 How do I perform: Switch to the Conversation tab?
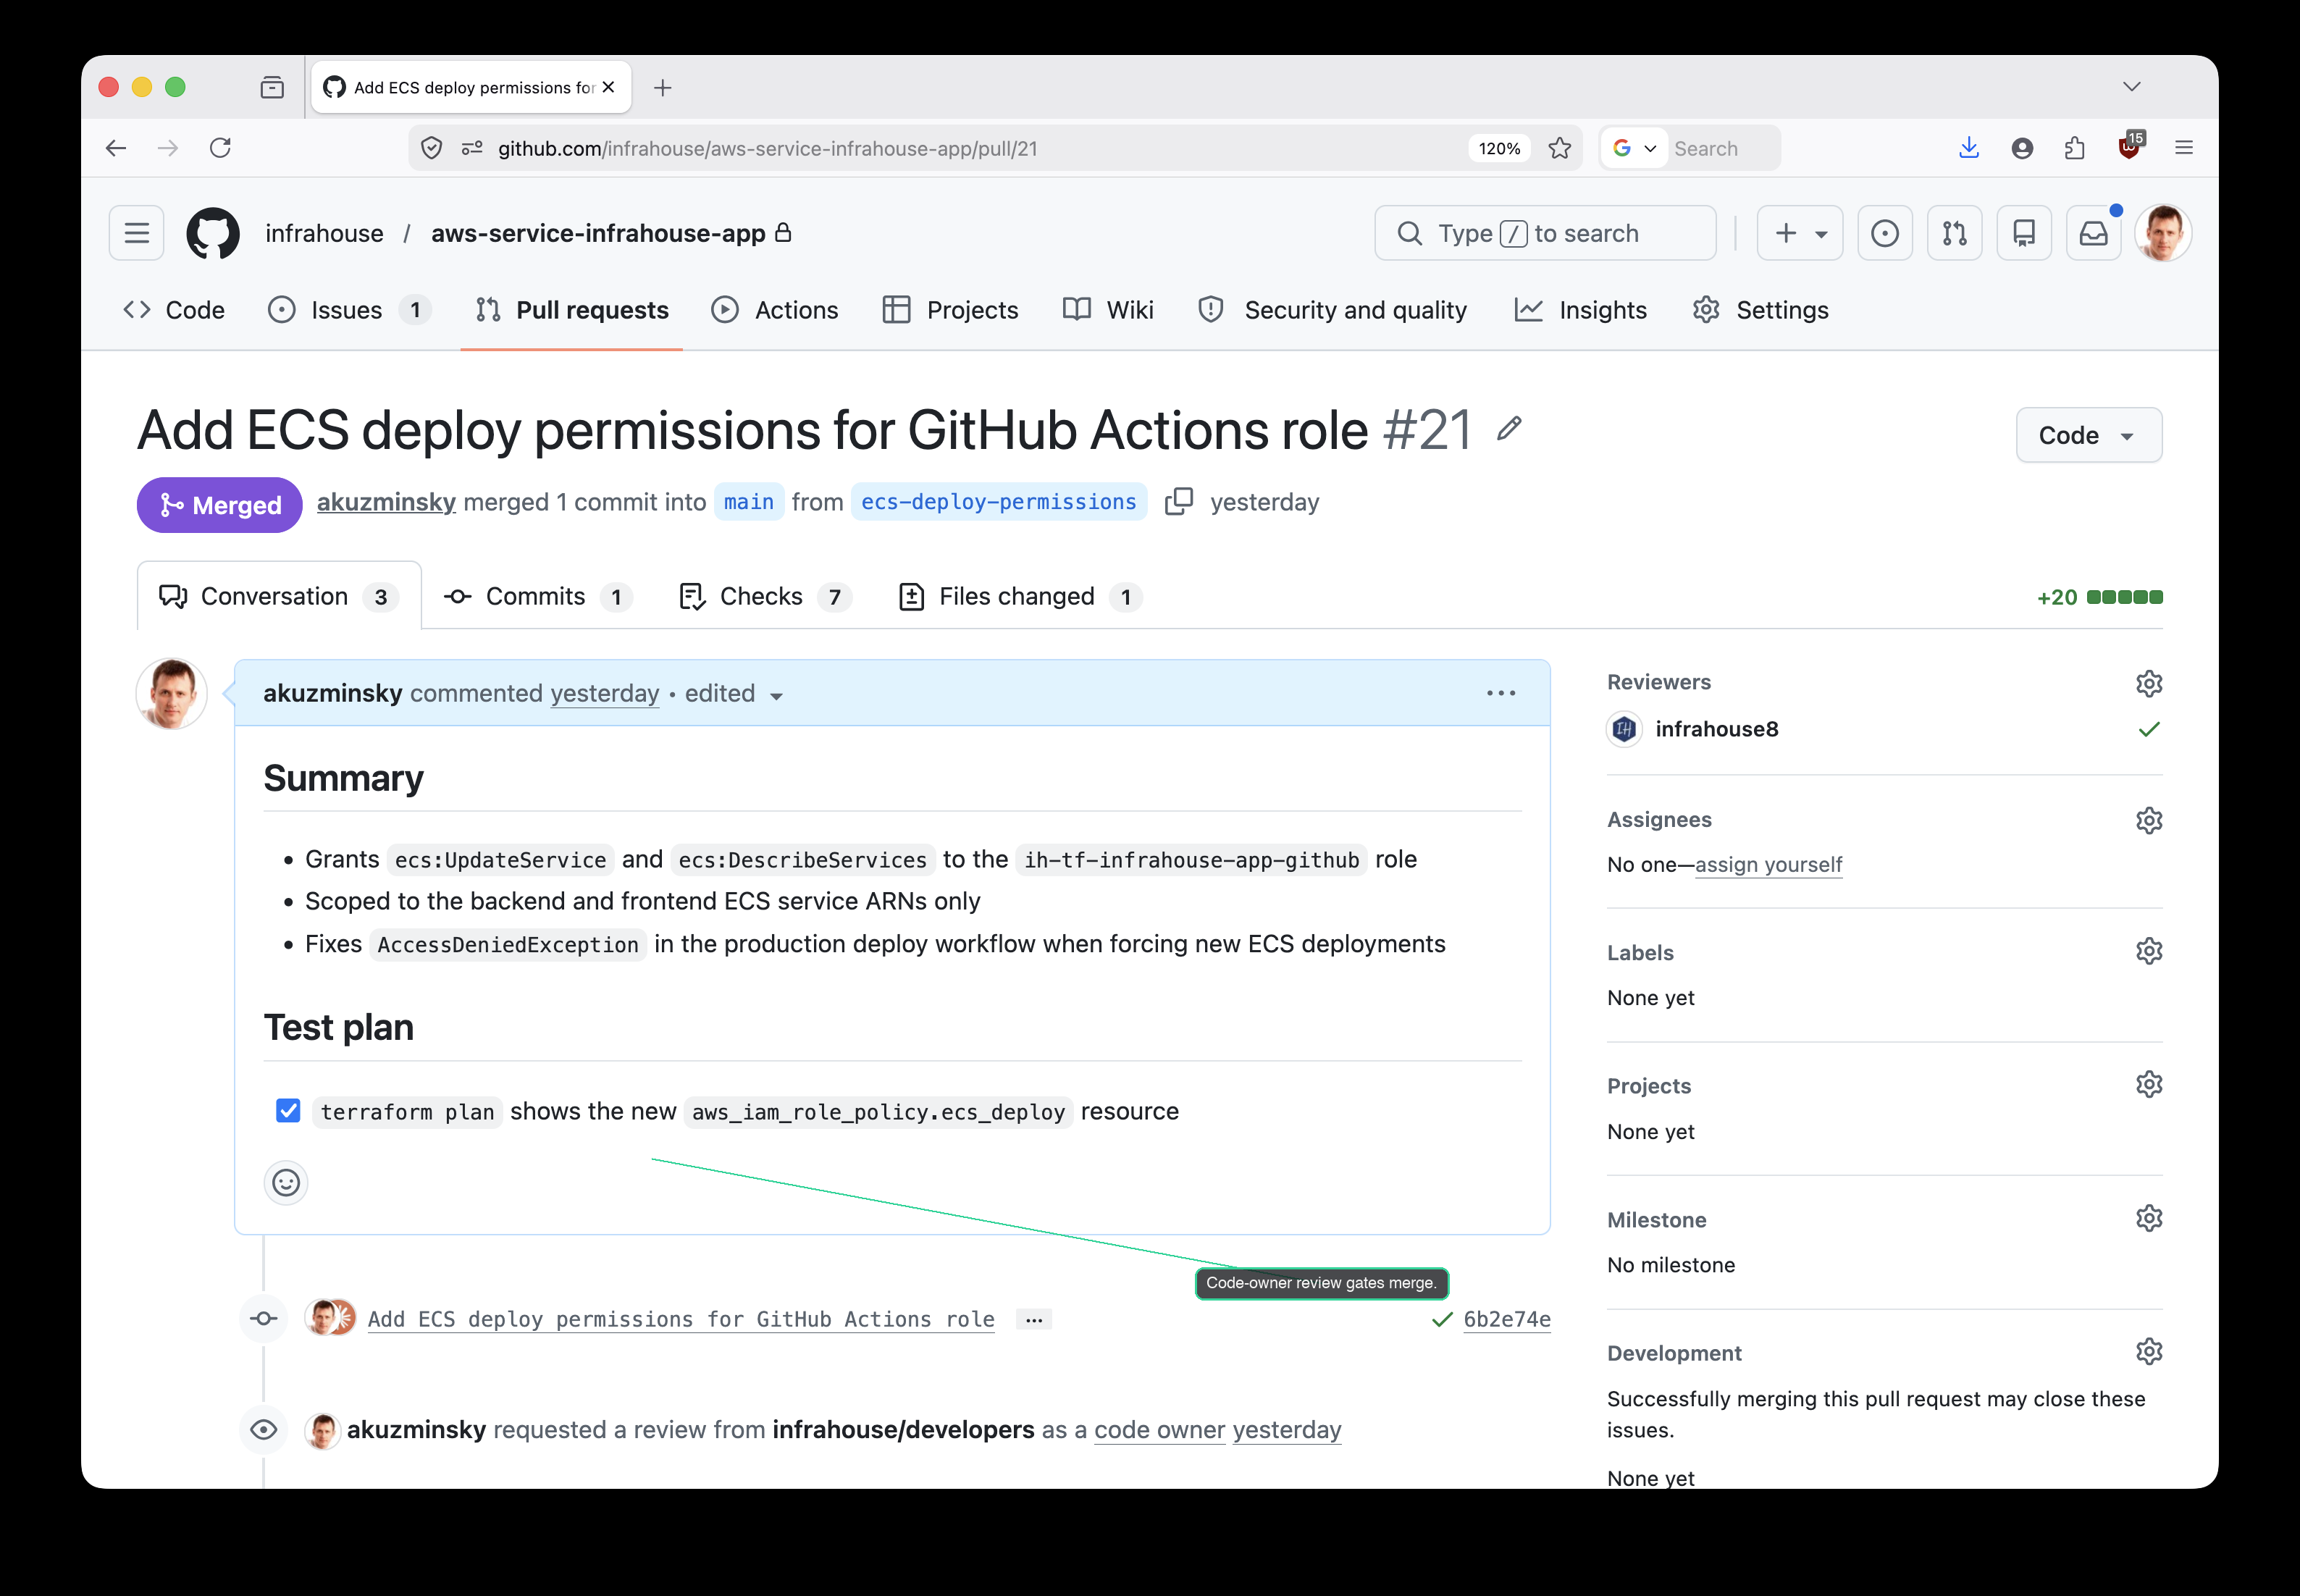279,596
